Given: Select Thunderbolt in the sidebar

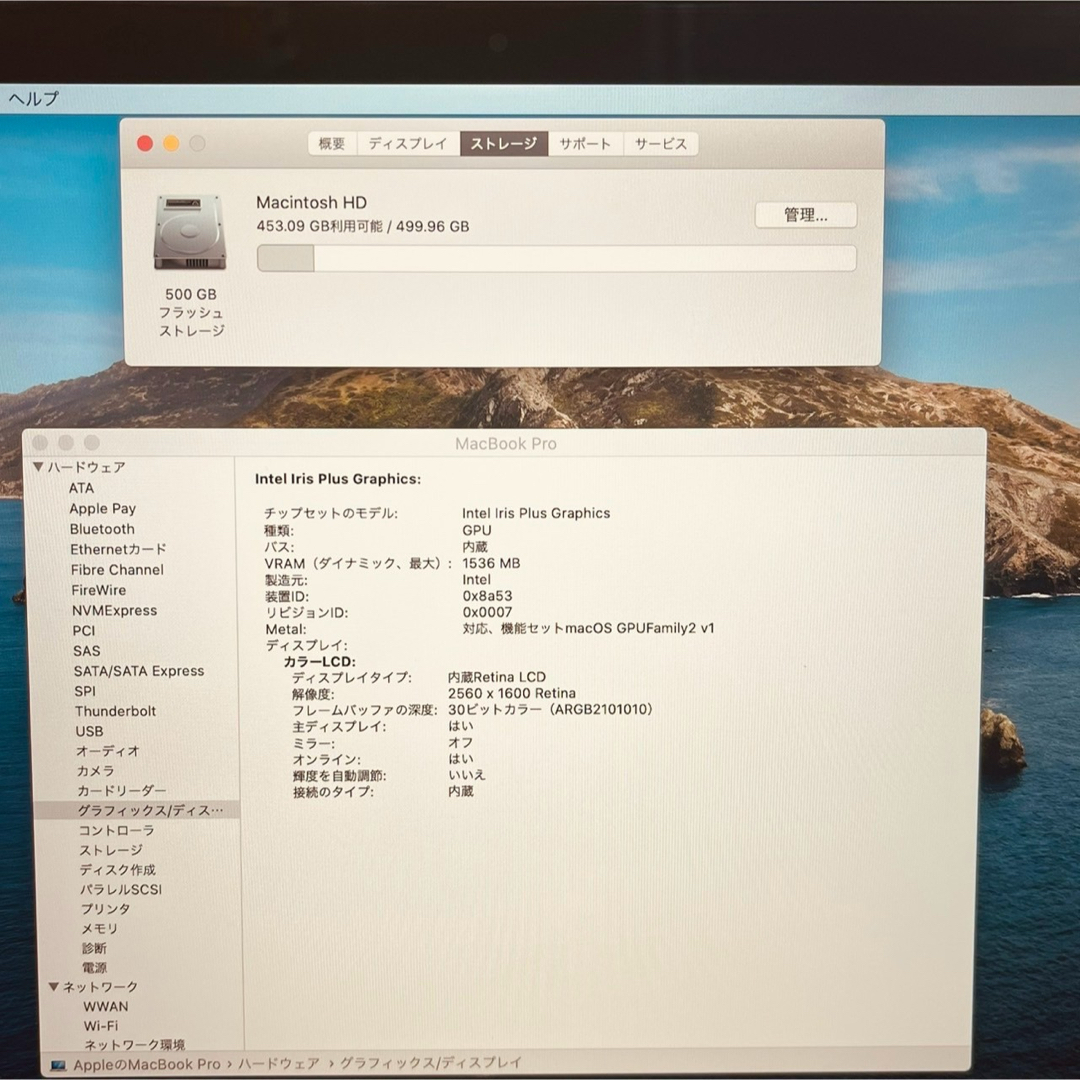Looking at the screenshot, I should tap(116, 712).
